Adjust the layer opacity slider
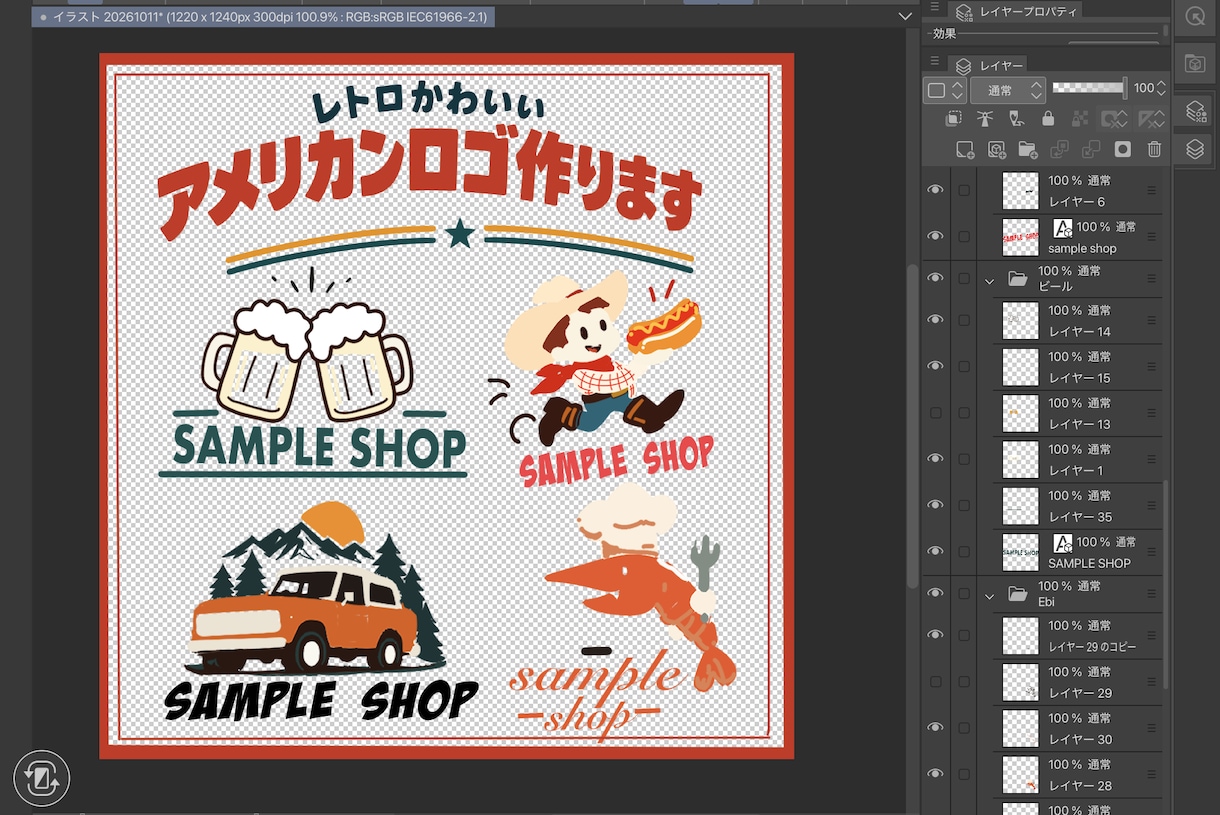Image resolution: width=1220 pixels, height=815 pixels. (1089, 88)
